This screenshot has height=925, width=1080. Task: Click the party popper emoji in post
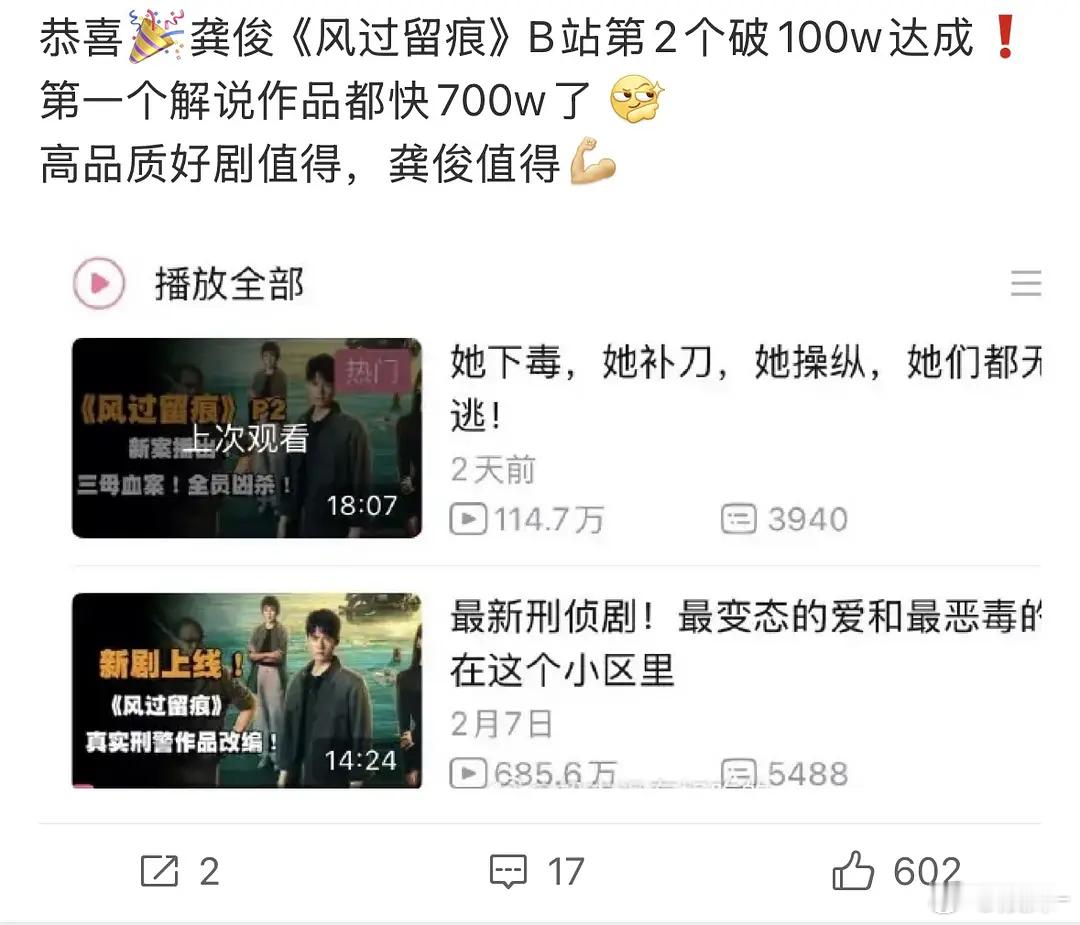[156, 37]
